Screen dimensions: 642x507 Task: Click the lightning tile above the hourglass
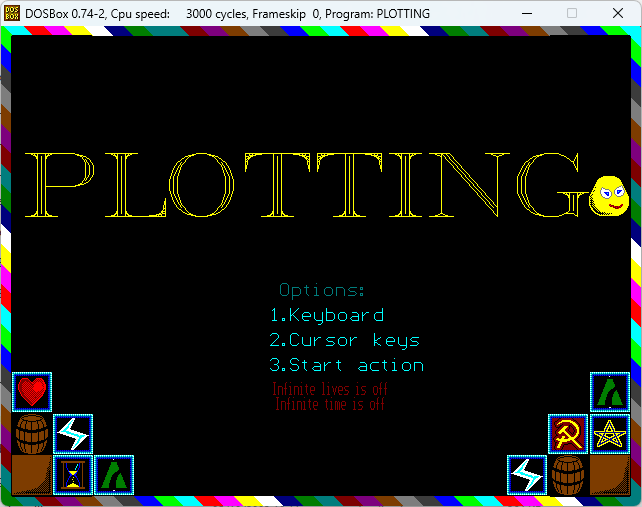pyautogui.click(x=73, y=434)
